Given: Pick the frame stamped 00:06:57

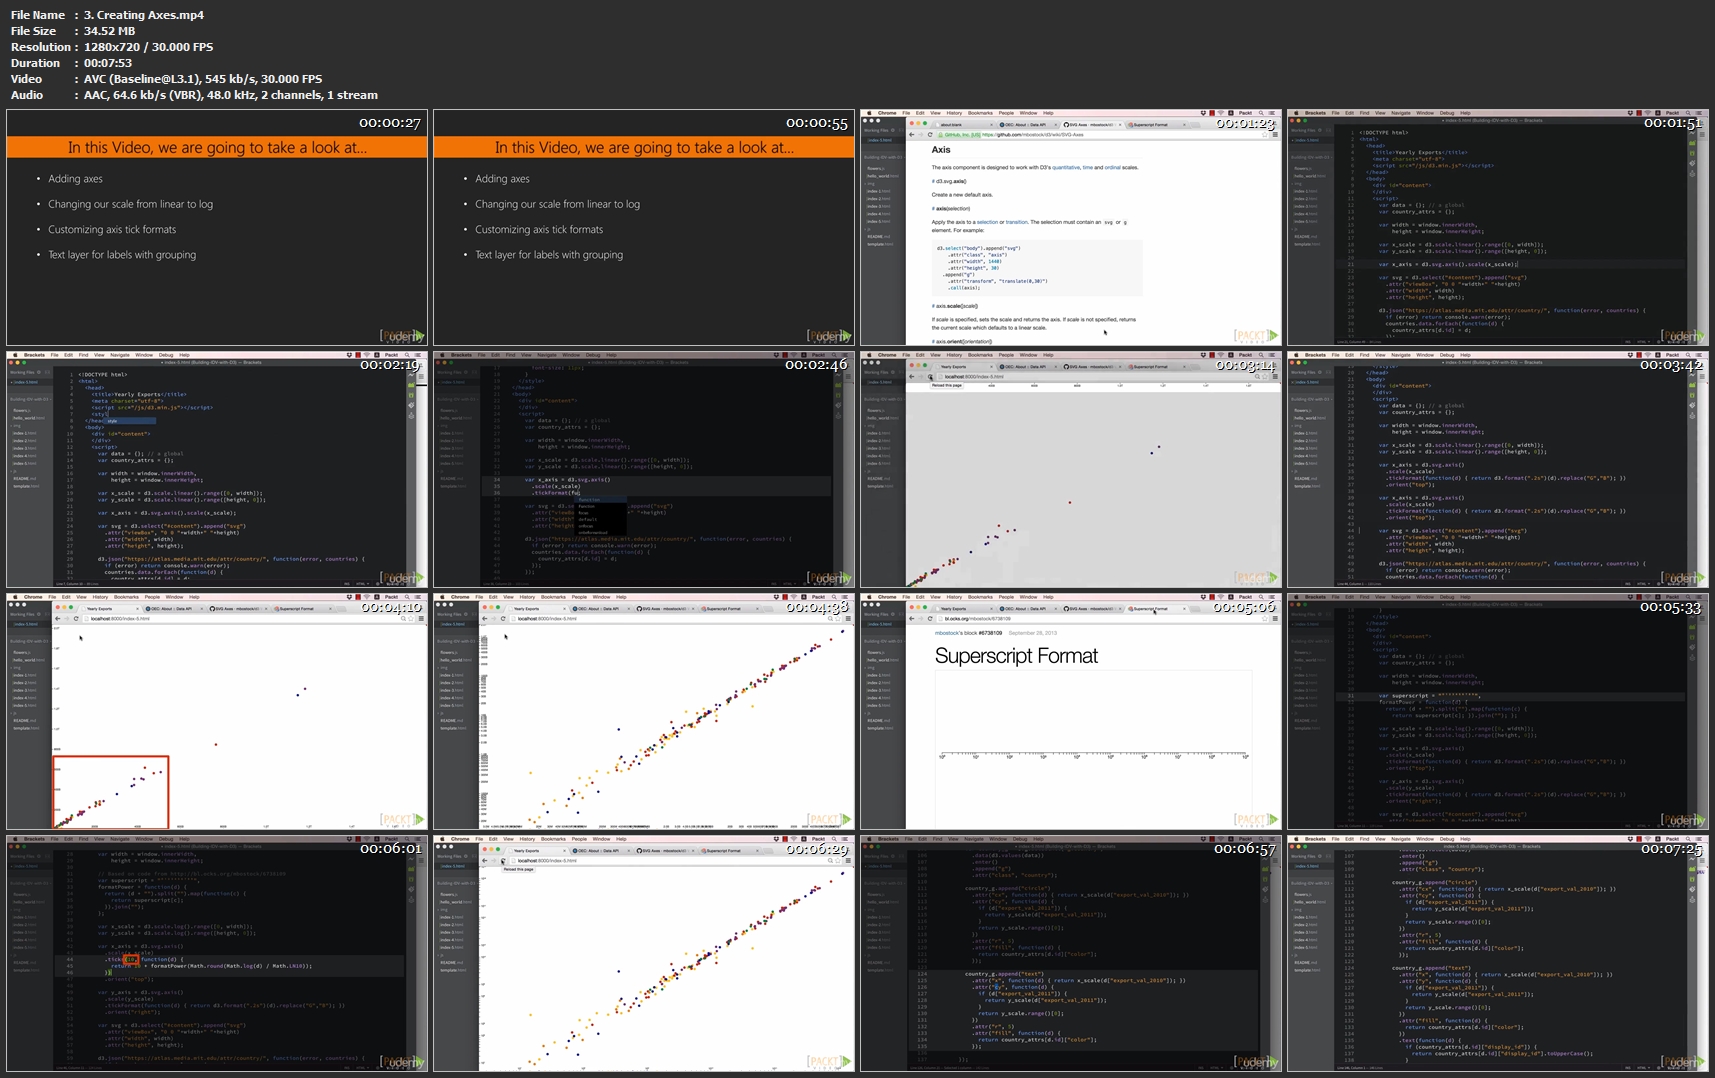Looking at the screenshot, I should (1071, 953).
